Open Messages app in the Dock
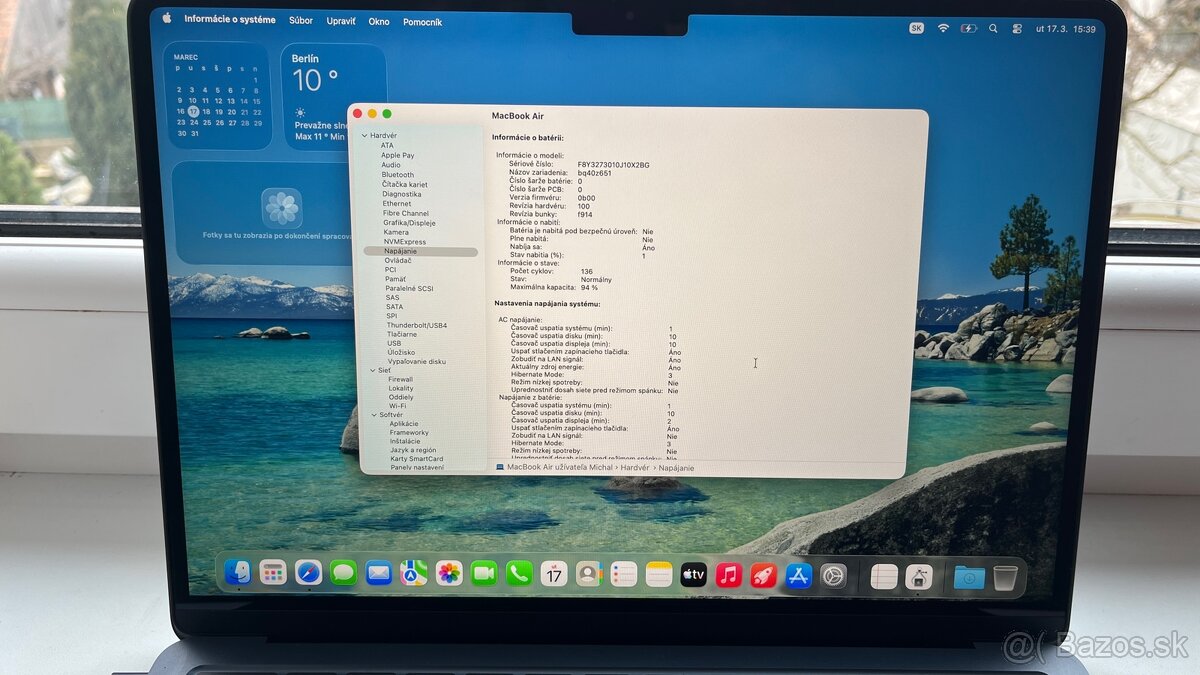This screenshot has width=1200, height=675. 343,573
